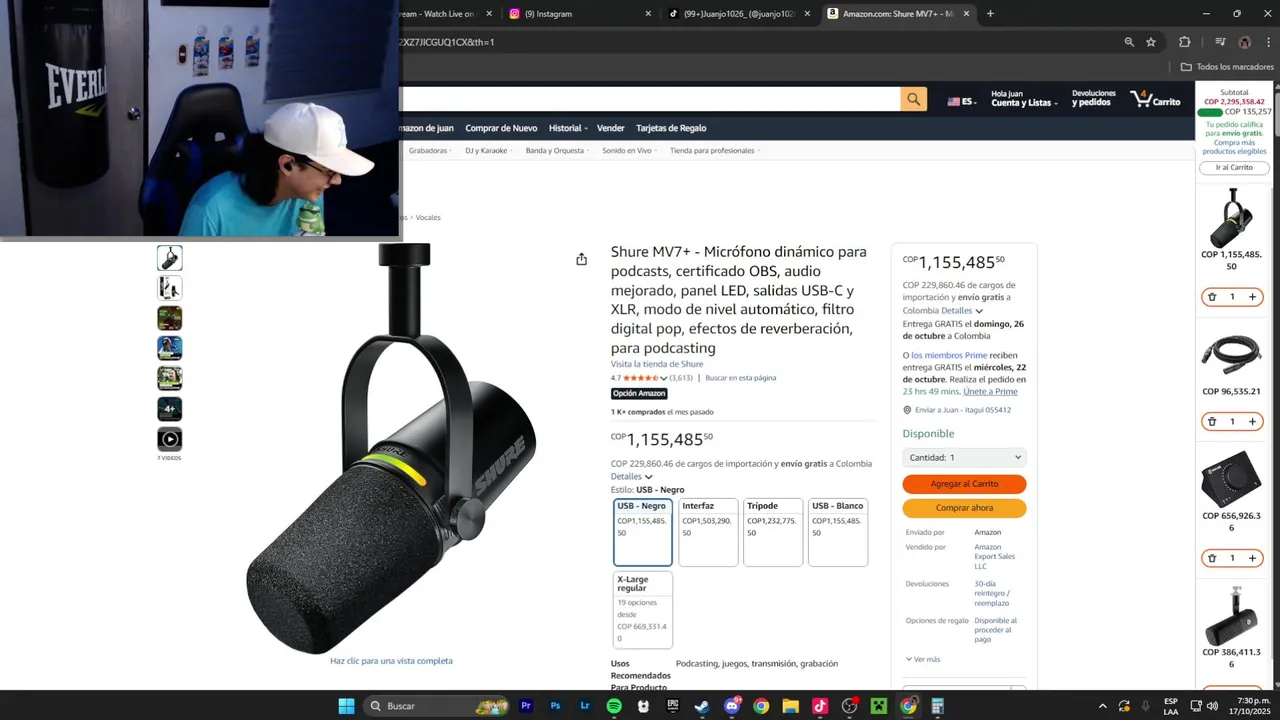
Task: Click the share icon above the product image
Action: pos(581,259)
